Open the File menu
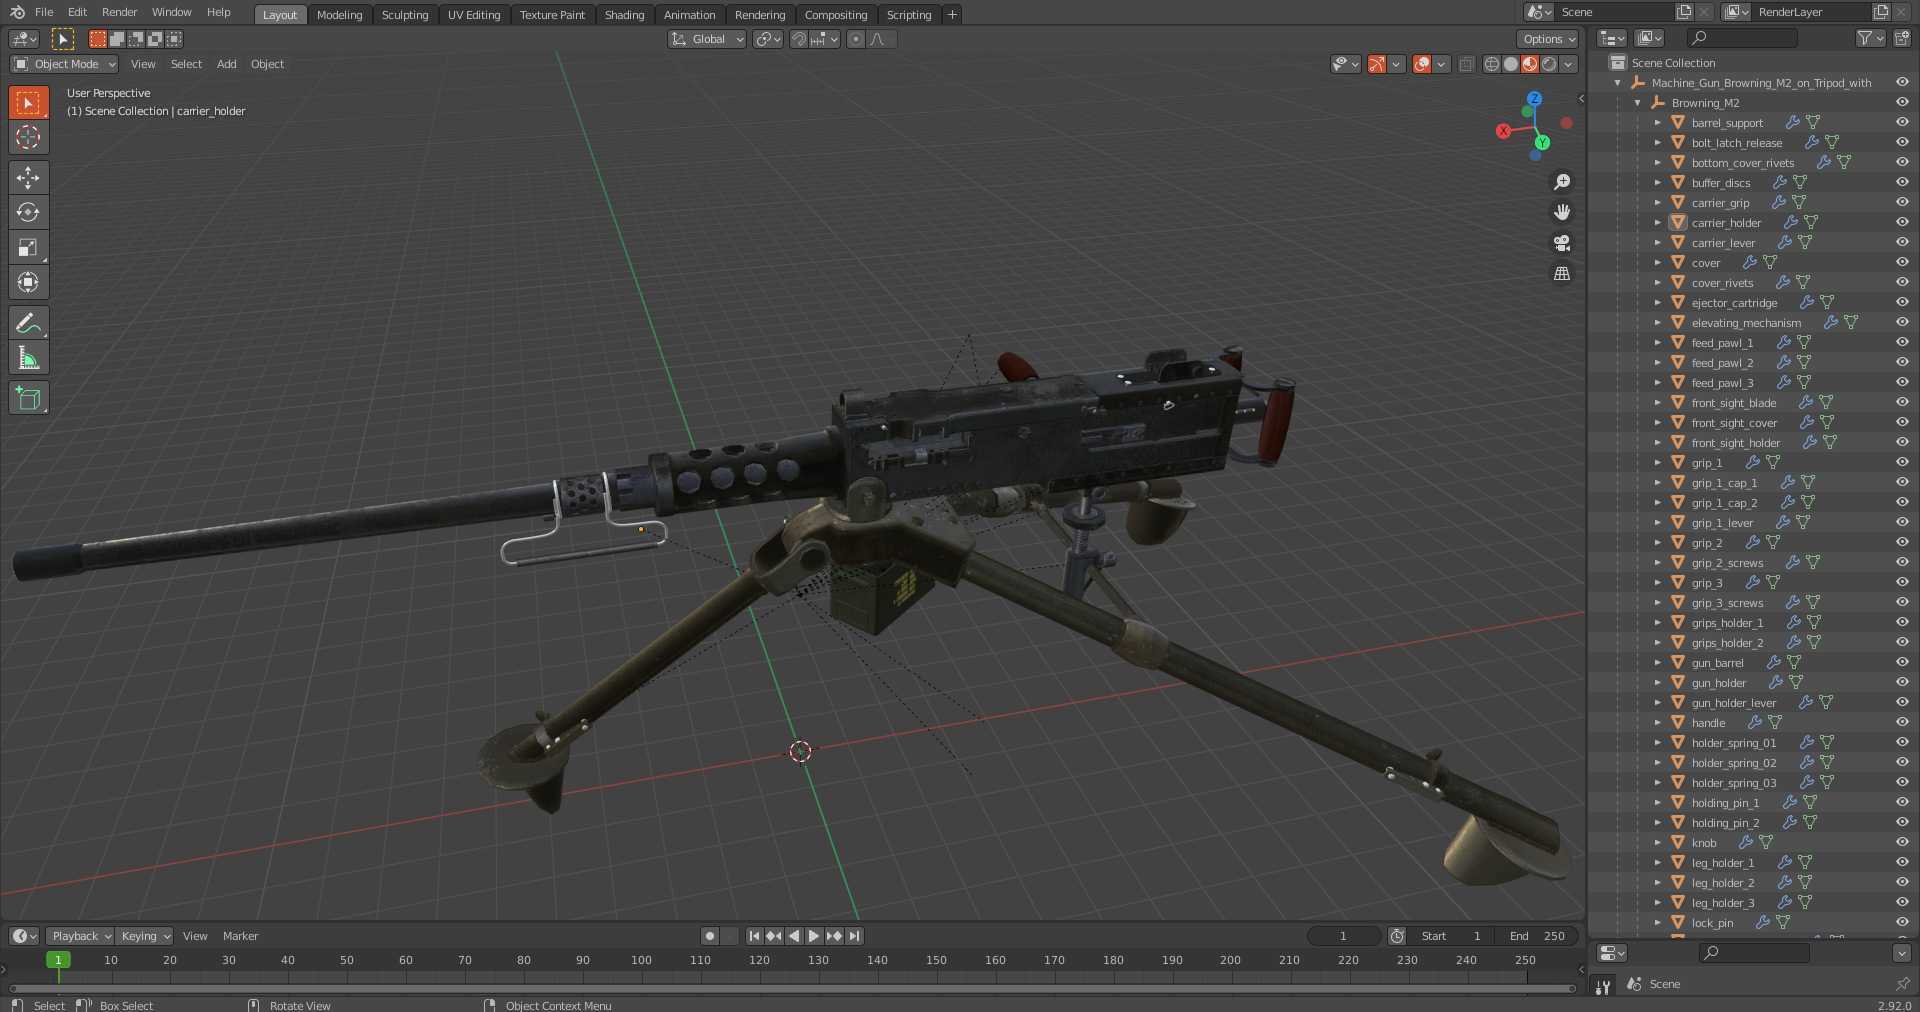 [x=44, y=12]
